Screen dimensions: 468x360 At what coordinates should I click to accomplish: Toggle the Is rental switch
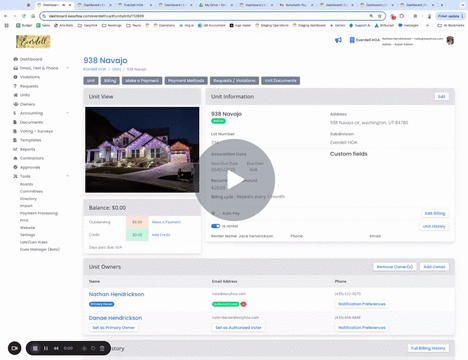[x=216, y=226]
